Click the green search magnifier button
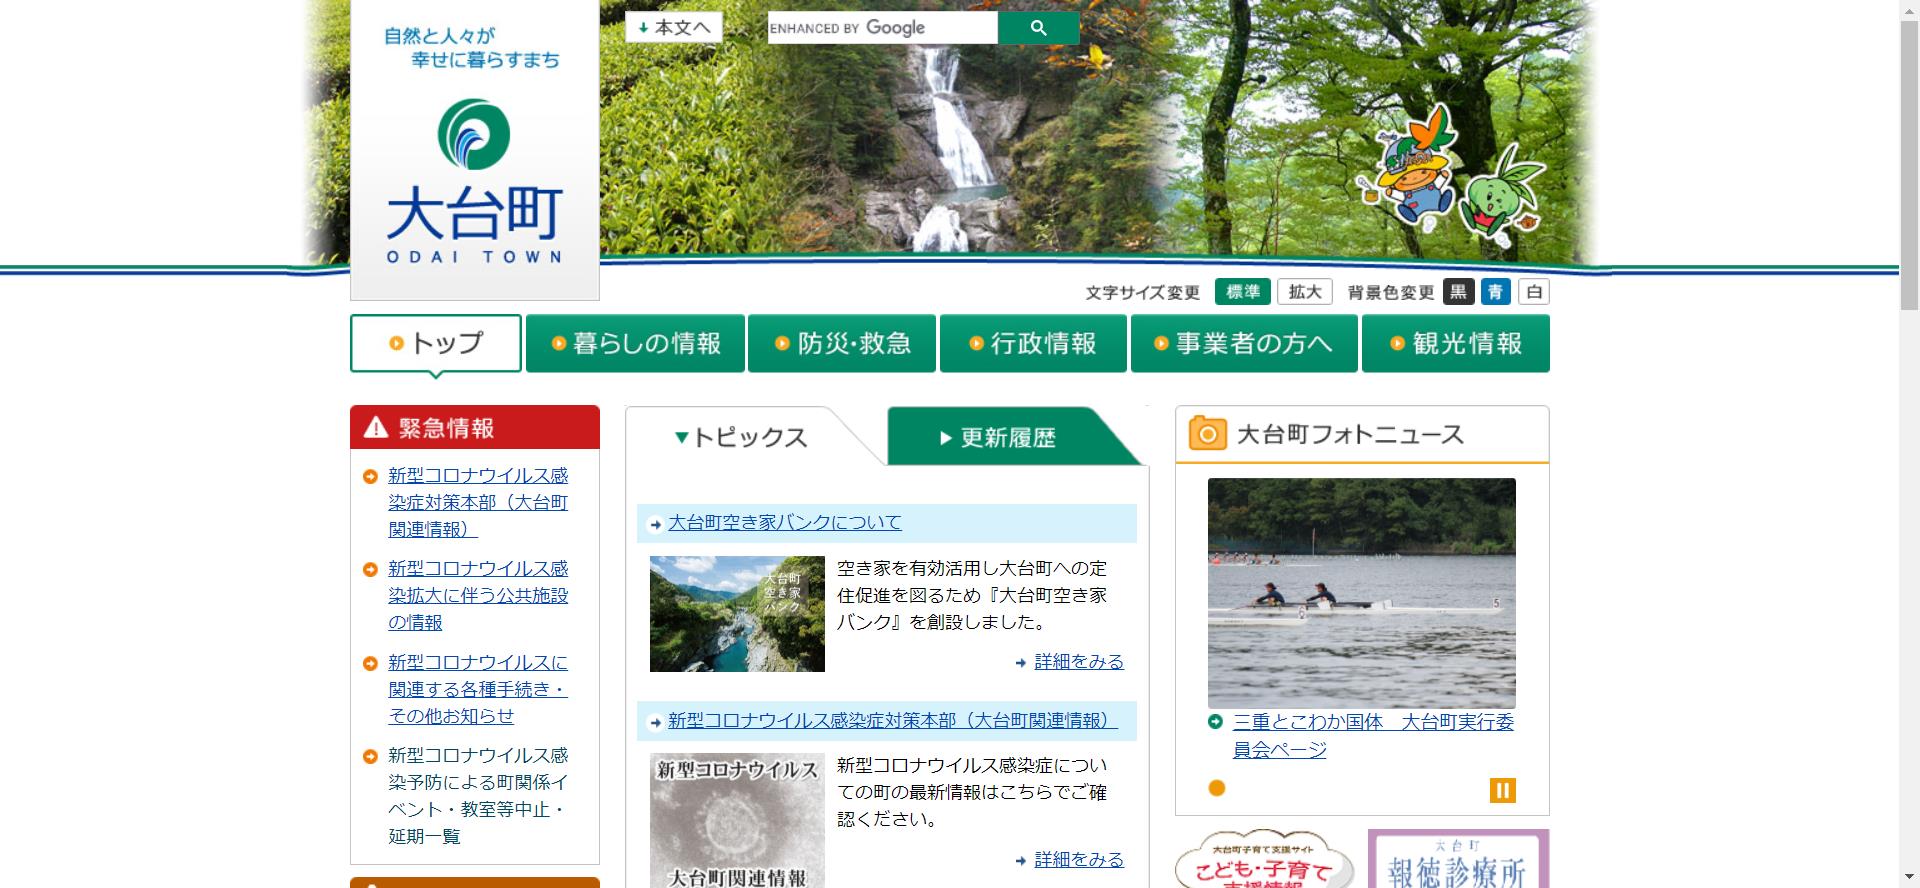Screen dimensions: 1920x888 tap(1039, 28)
